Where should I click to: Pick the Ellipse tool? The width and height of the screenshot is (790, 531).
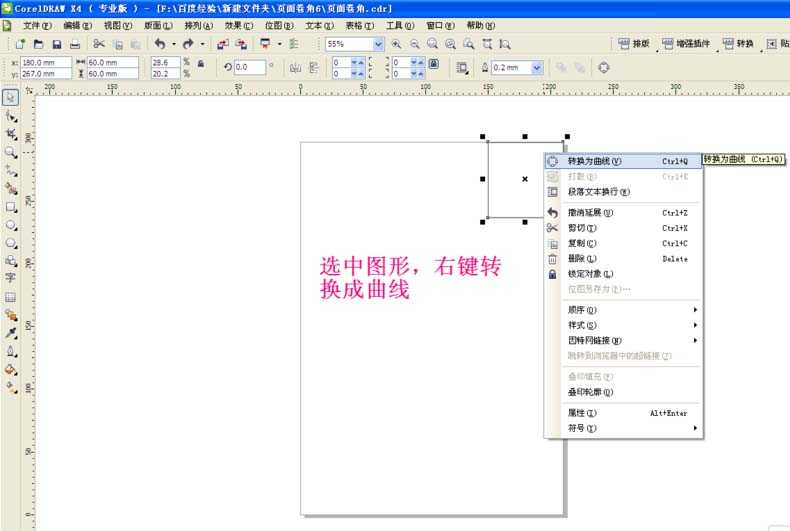tap(11, 225)
